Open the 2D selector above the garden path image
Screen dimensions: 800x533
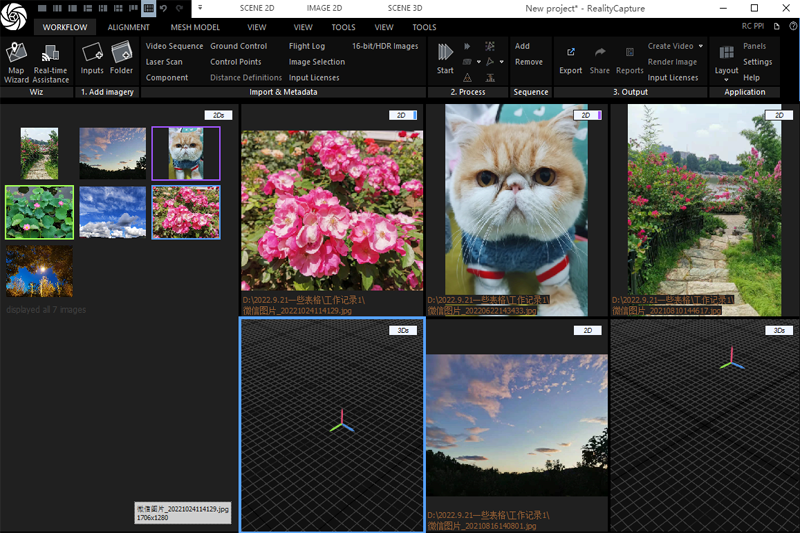[x=779, y=115]
